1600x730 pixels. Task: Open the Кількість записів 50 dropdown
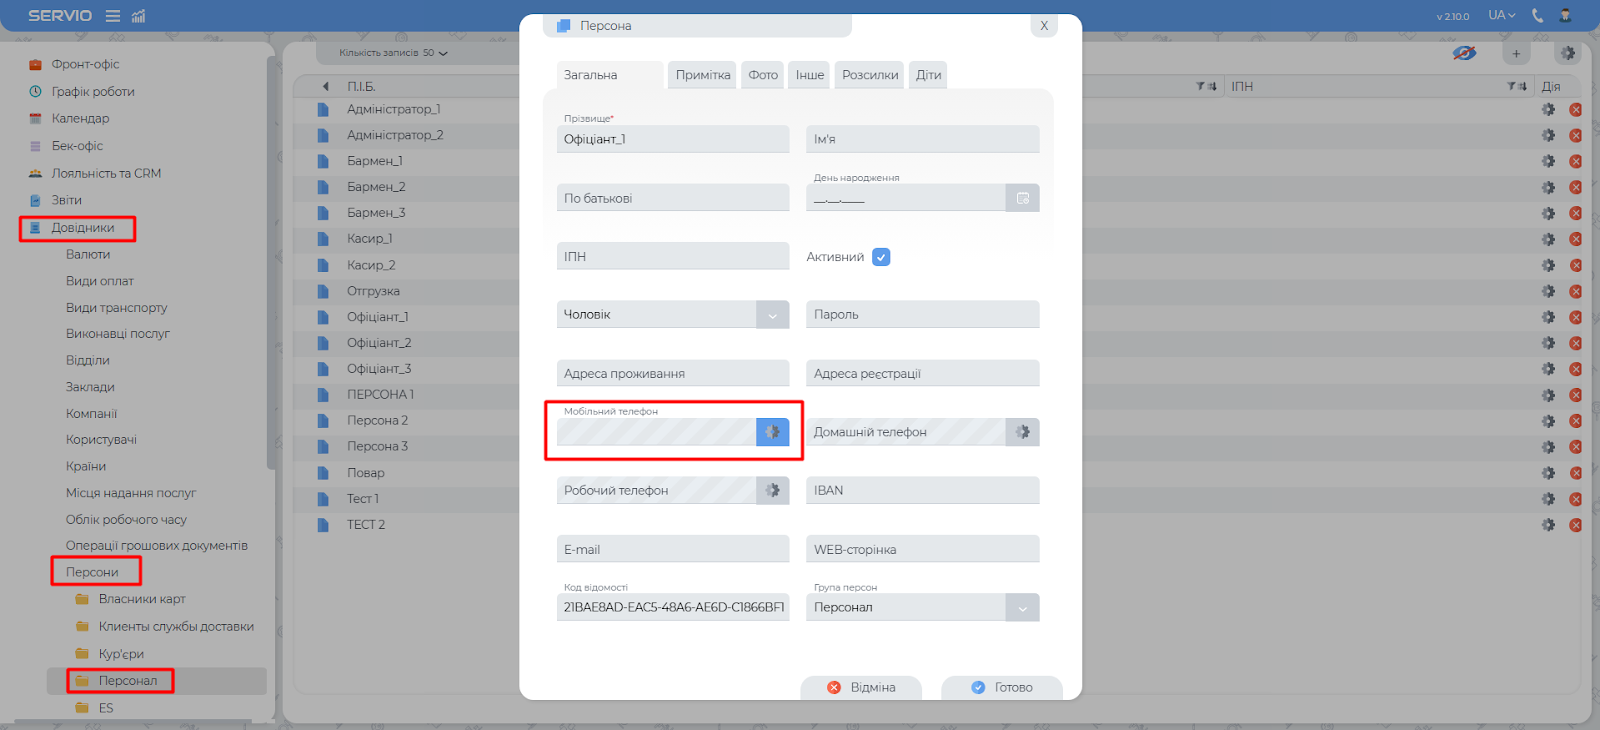tap(393, 53)
